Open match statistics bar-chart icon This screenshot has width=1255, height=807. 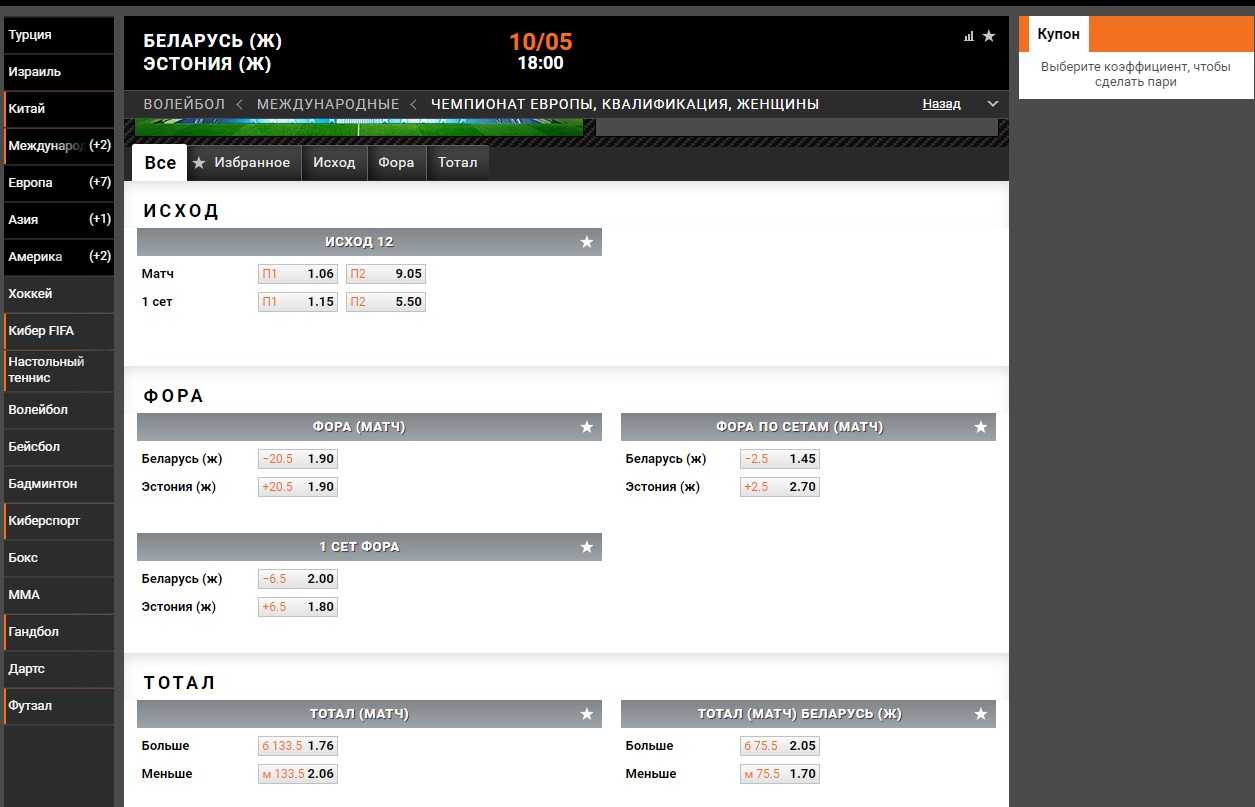point(968,36)
